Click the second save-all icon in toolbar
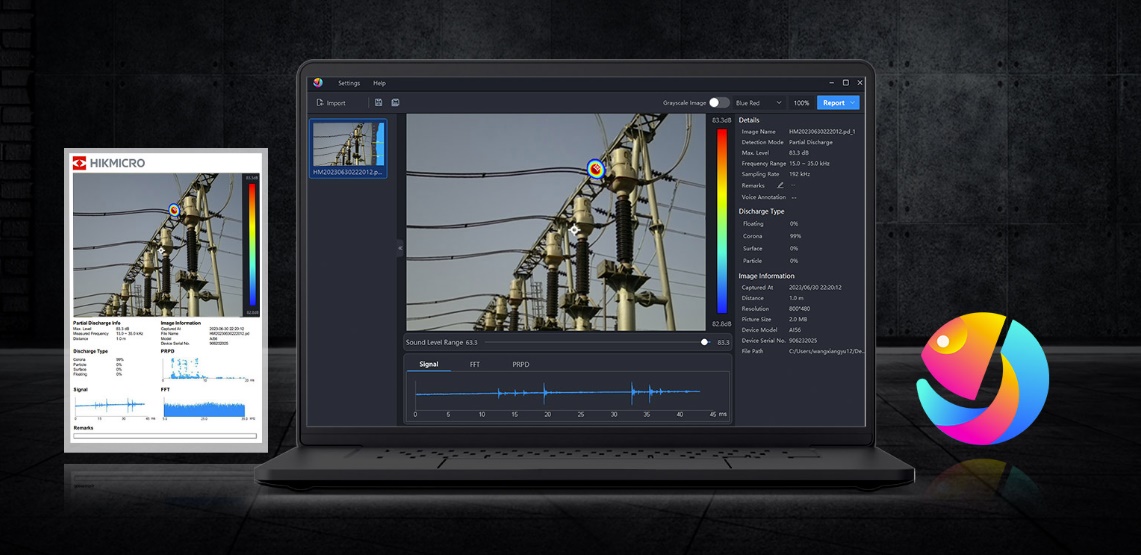This screenshot has width=1141, height=555. (395, 103)
